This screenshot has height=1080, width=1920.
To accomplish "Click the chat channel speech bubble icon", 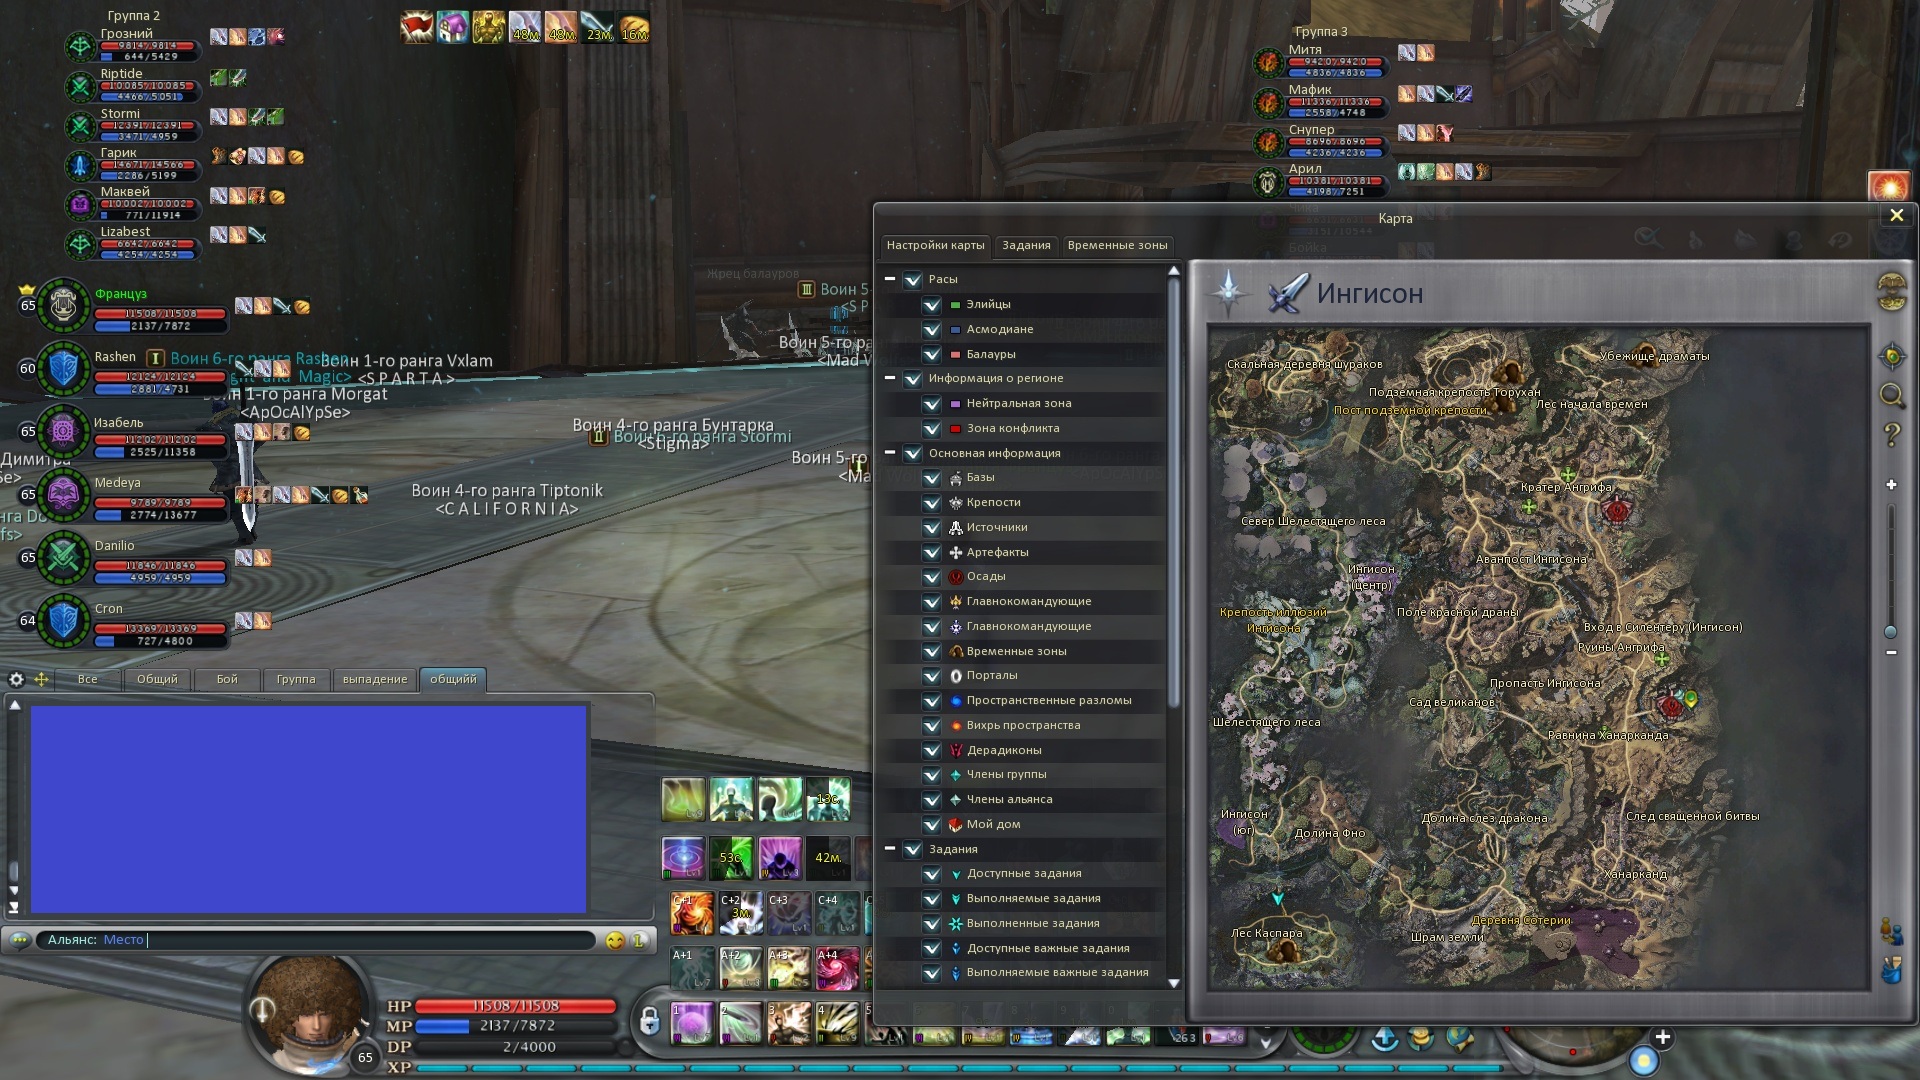I will tap(19, 940).
